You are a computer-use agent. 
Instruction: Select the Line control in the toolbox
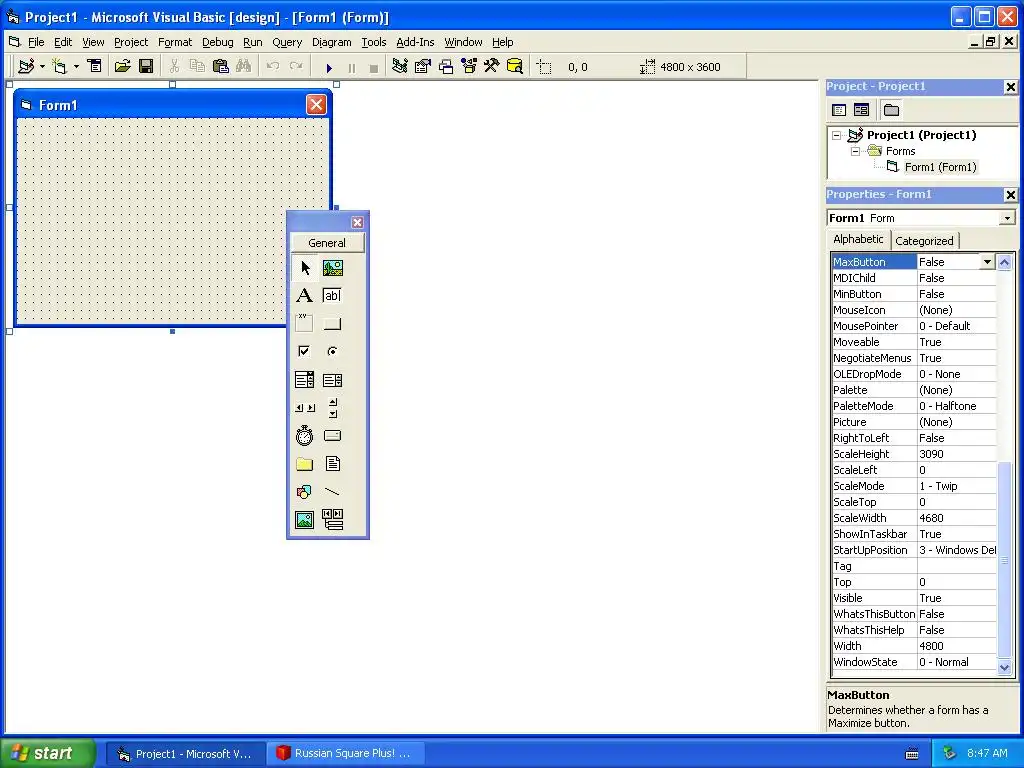click(x=332, y=492)
